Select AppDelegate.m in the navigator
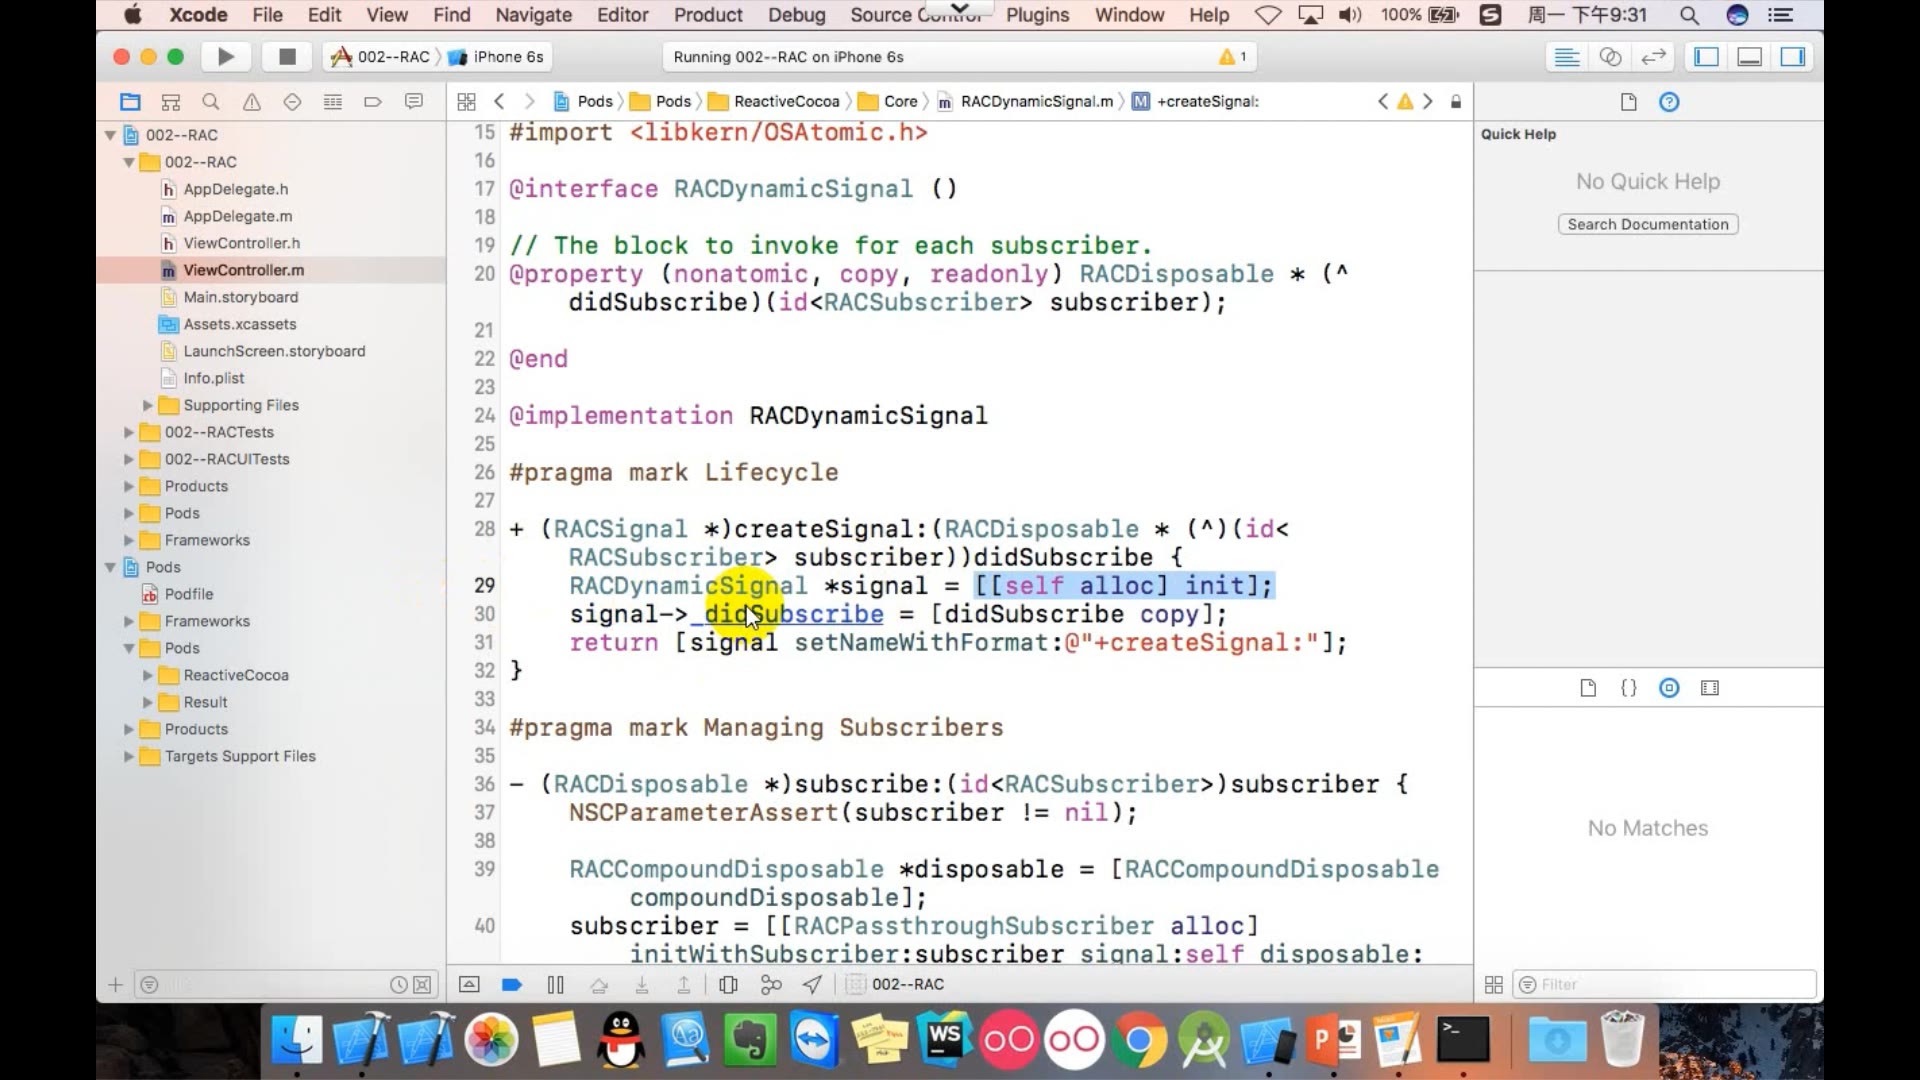The width and height of the screenshot is (1920, 1080). [x=237, y=216]
